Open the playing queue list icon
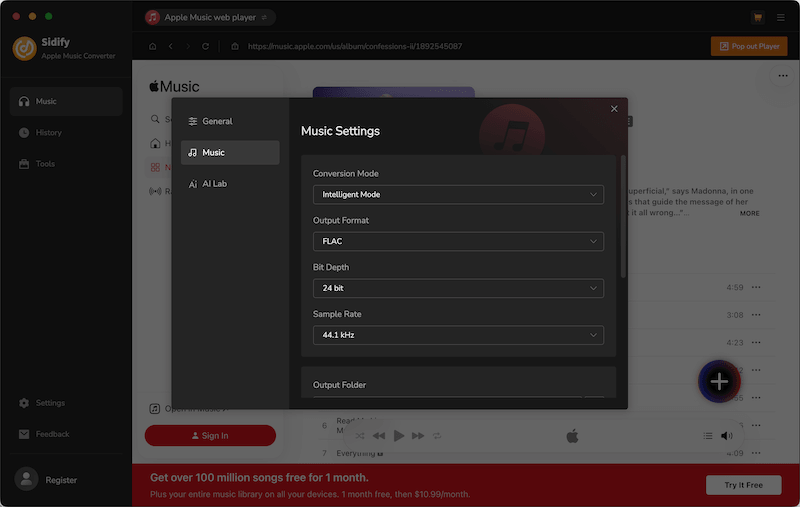This screenshot has width=800, height=507. (708, 436)
